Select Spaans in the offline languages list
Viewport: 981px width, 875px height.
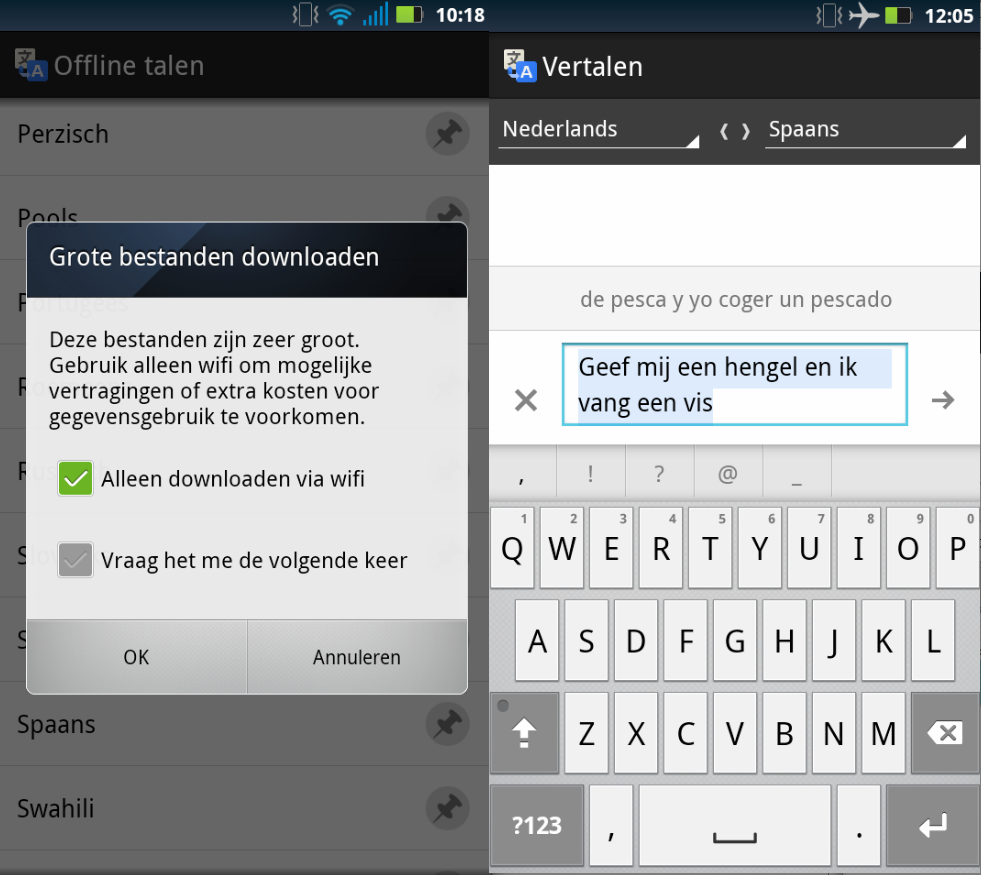tap(56, 724)
